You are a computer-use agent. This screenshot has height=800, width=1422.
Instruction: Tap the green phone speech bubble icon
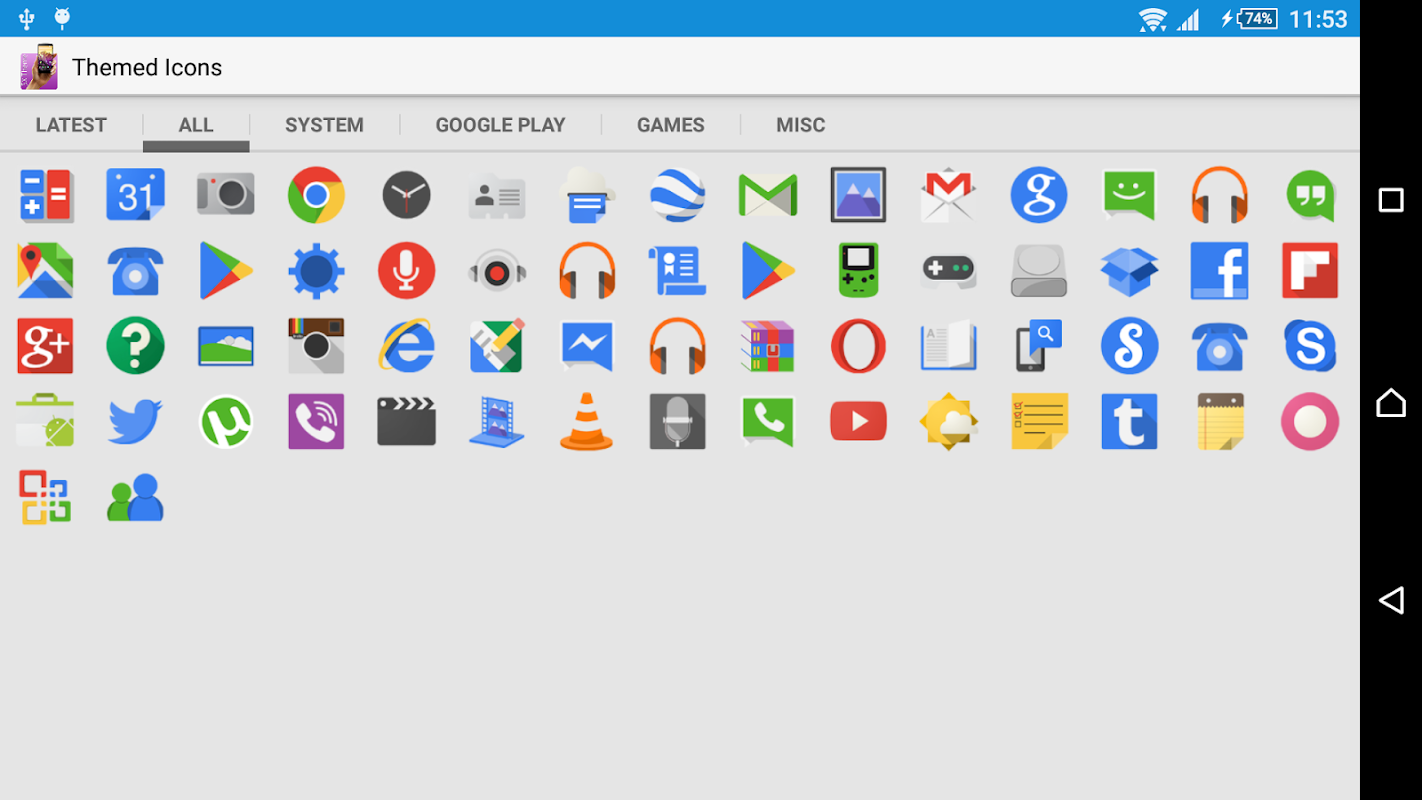(768, 421)
